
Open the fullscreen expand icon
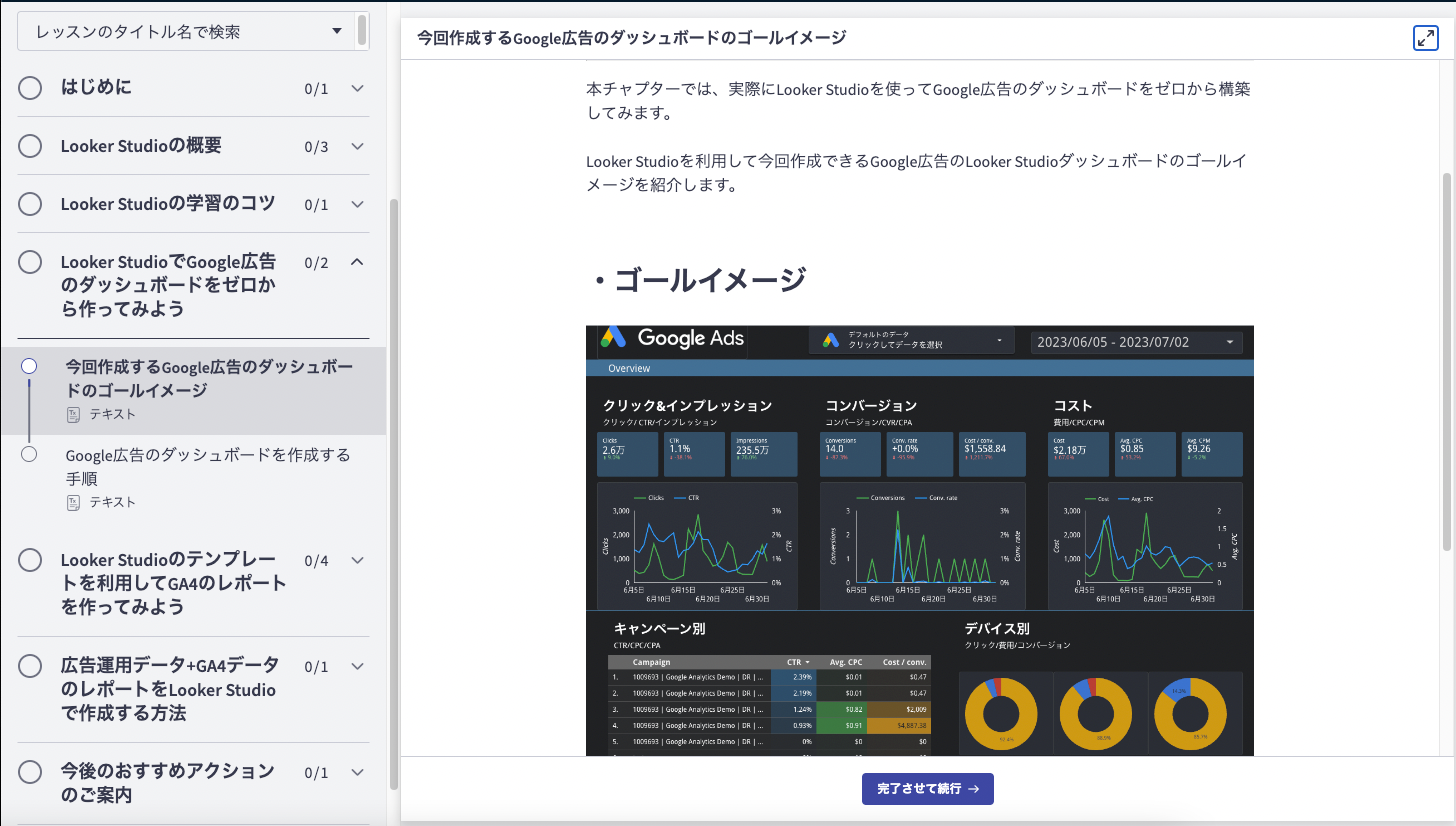tap(1425, 38)
